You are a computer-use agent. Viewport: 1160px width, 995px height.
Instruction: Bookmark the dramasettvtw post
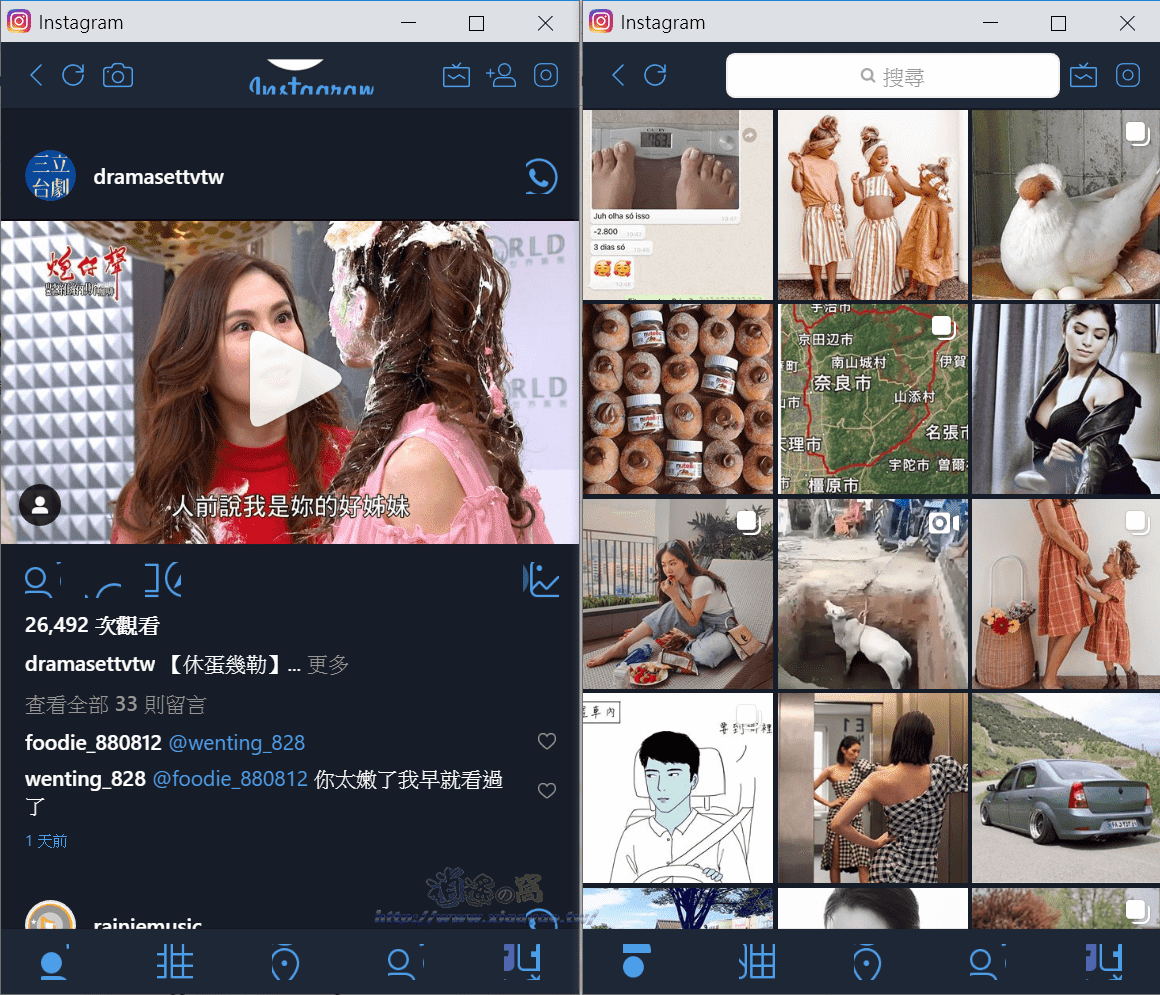(541, 580)
